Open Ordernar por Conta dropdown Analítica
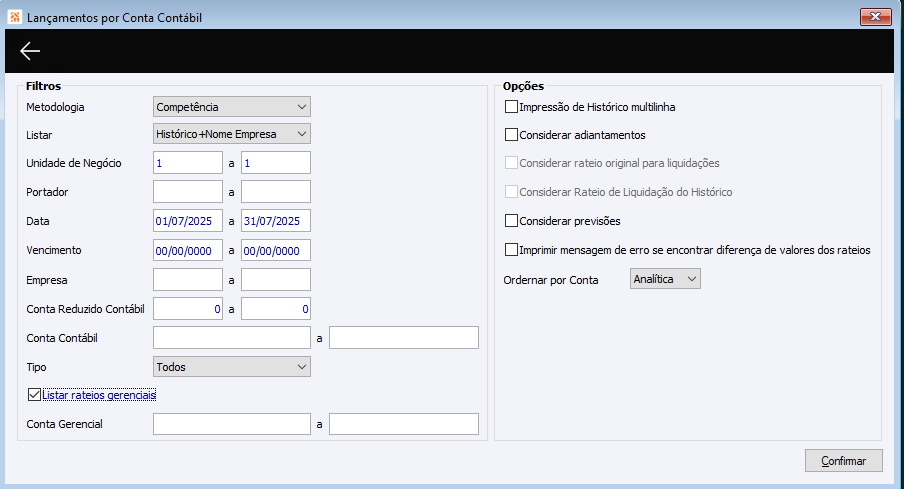Viewport: 904px width, 489px height. tap(665, 279)
